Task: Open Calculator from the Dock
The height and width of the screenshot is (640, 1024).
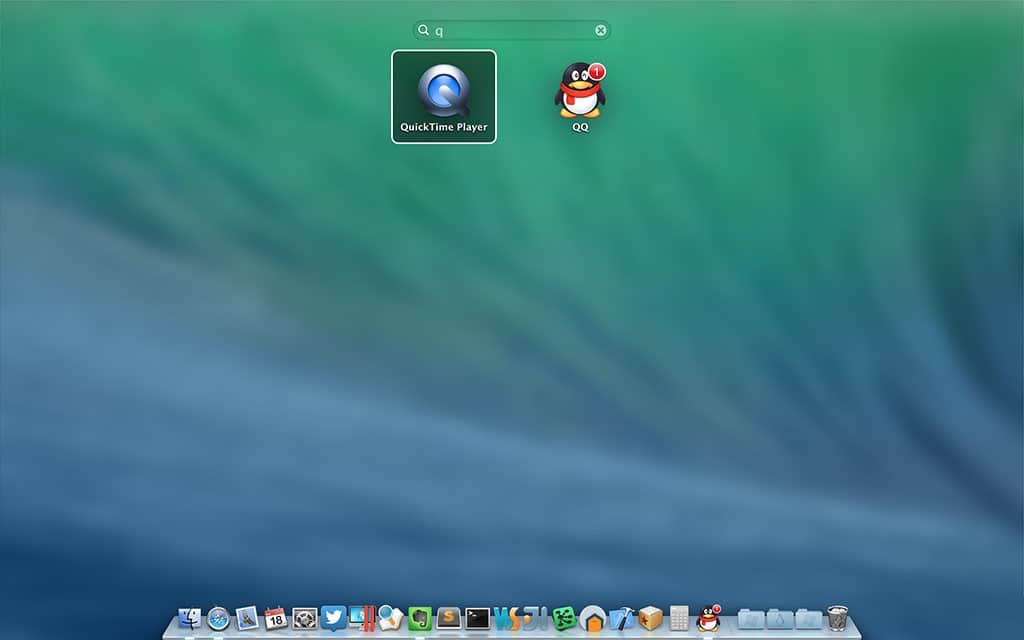Action: tap(679, 618)
